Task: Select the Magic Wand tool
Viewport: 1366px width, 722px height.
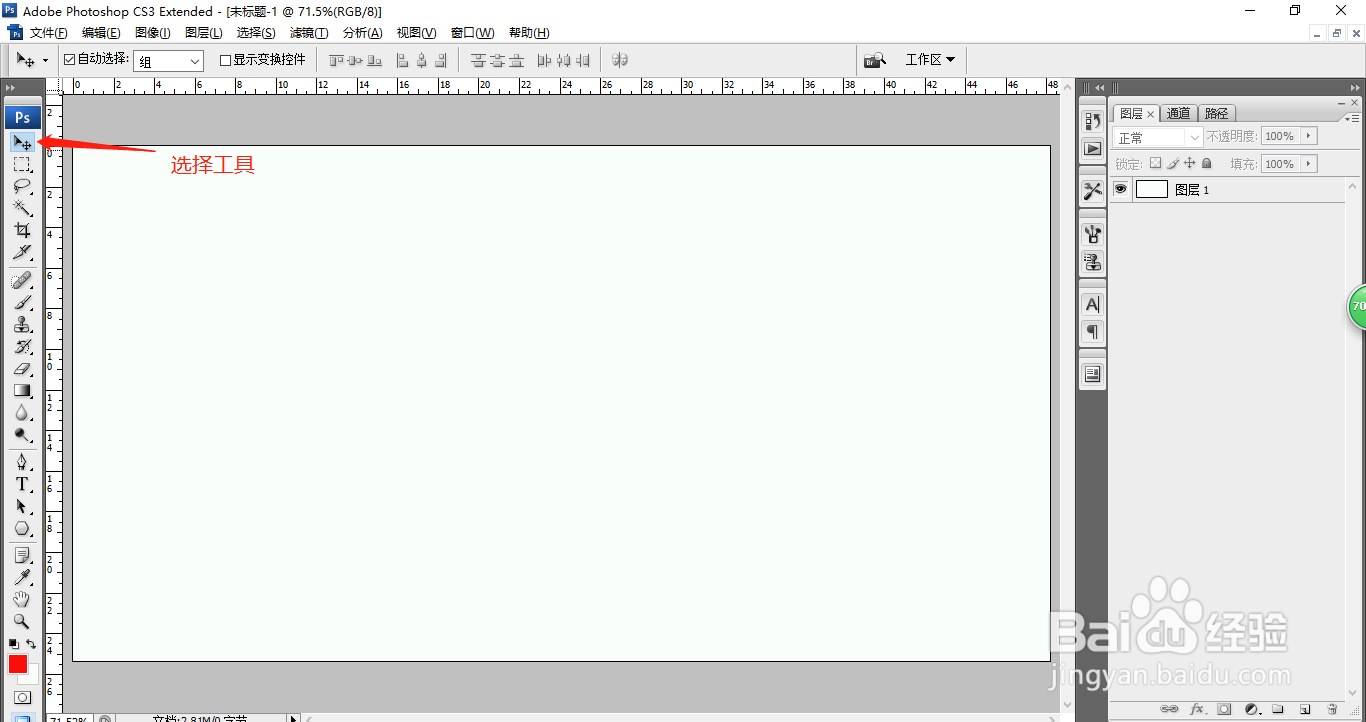Action: click(x=22, y=208)
